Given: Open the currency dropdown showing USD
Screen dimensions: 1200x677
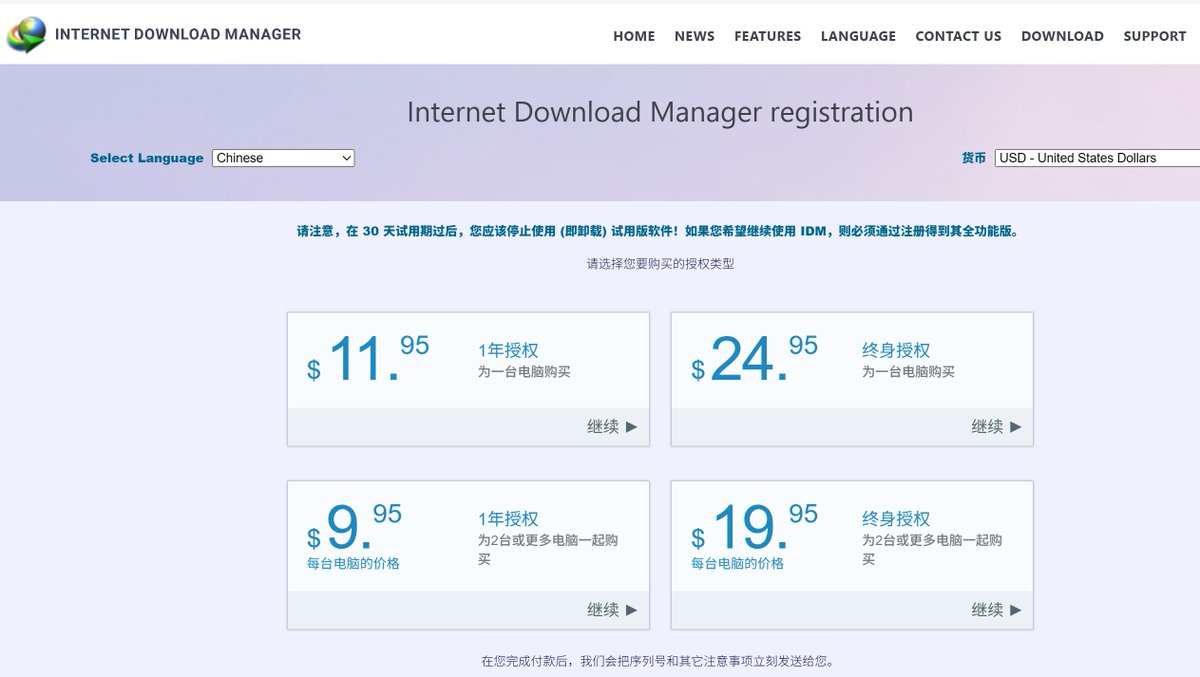Looking at the screenshot, I should (1097, 158).
